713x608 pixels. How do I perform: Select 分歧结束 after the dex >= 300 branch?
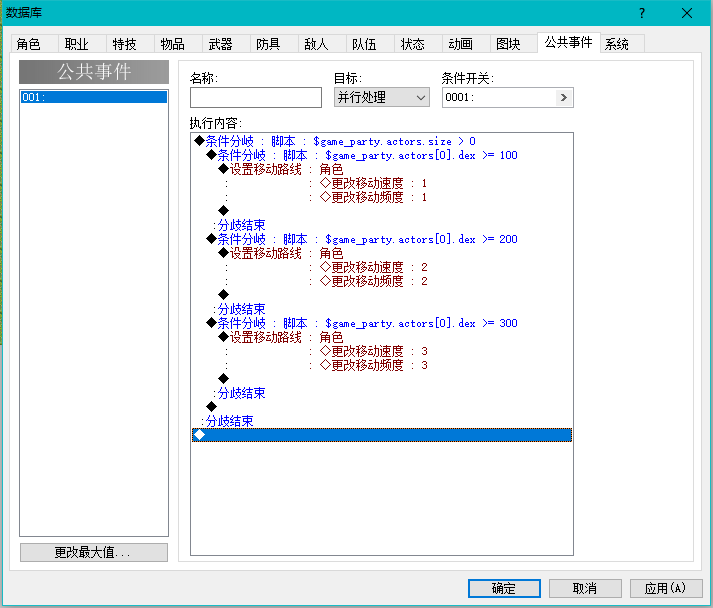tap(382, 393)
